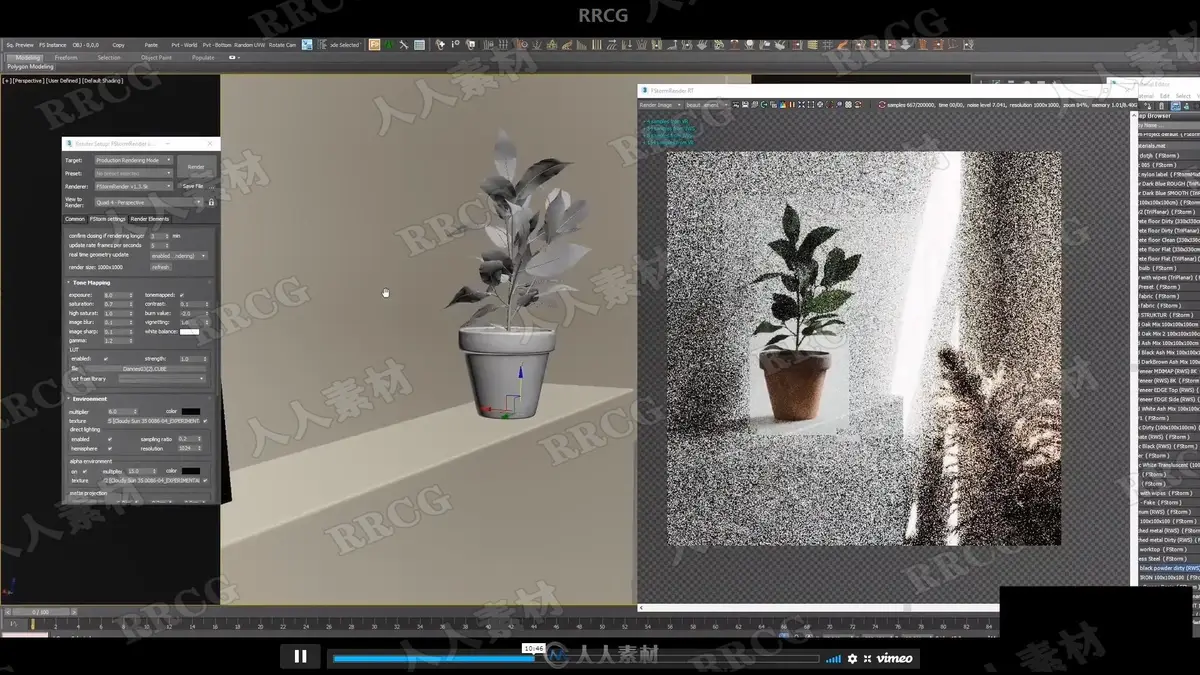This screenshot has width=1200, height=675.
Task: Collapse the Environment rollout
Action: [90, 399]
